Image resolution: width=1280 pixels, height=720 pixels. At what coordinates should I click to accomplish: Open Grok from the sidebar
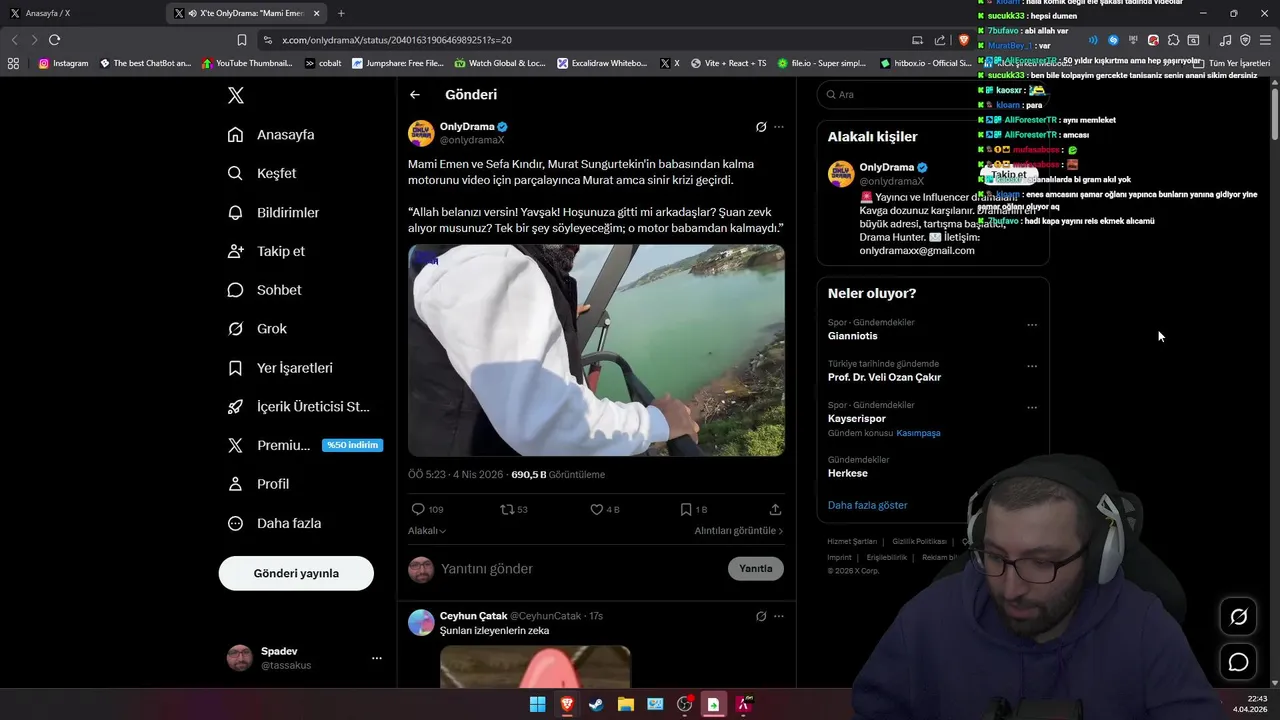pos(257,329)
